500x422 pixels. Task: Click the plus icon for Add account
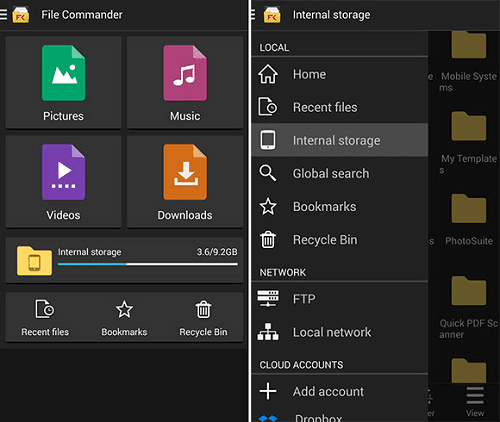[x=268, y=391]
